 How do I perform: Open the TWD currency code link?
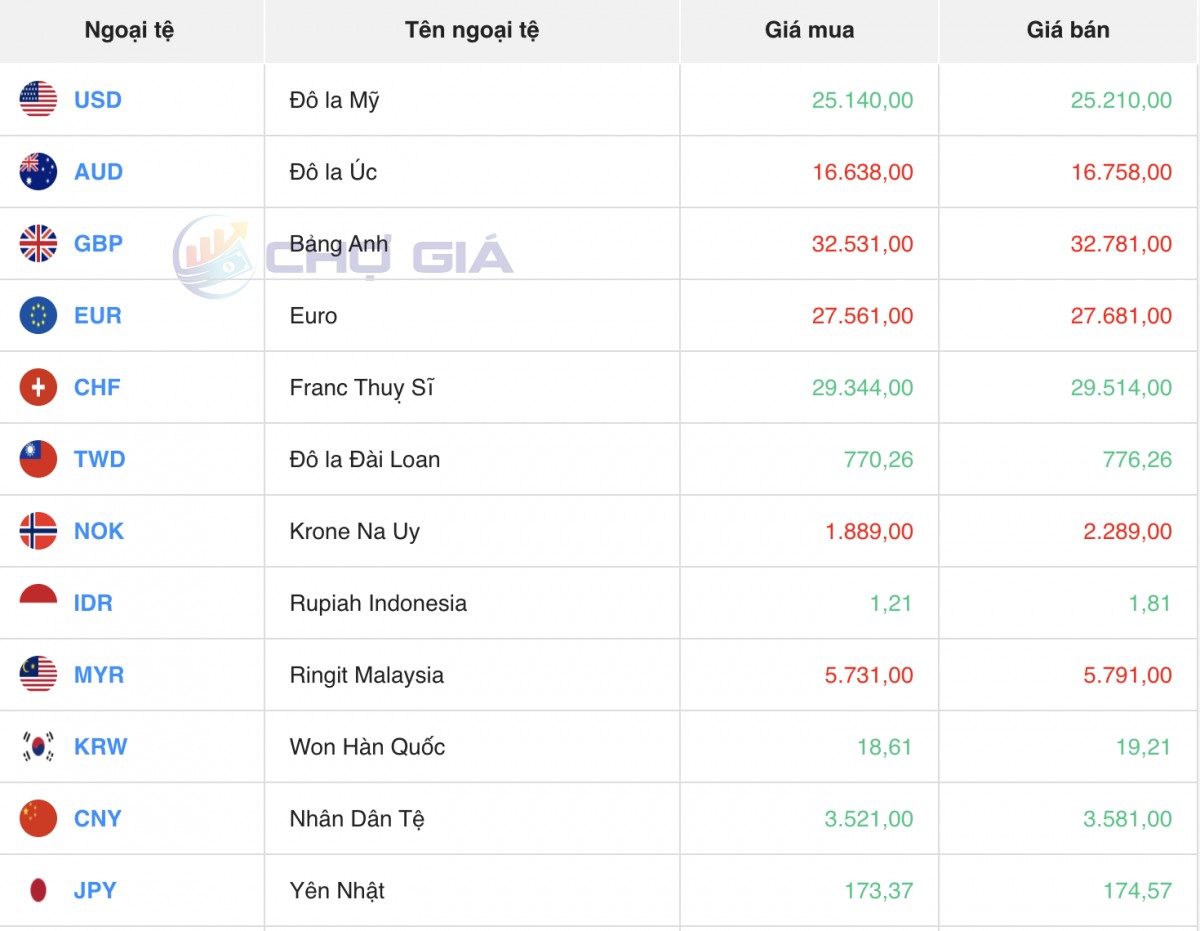click(99, 460)
